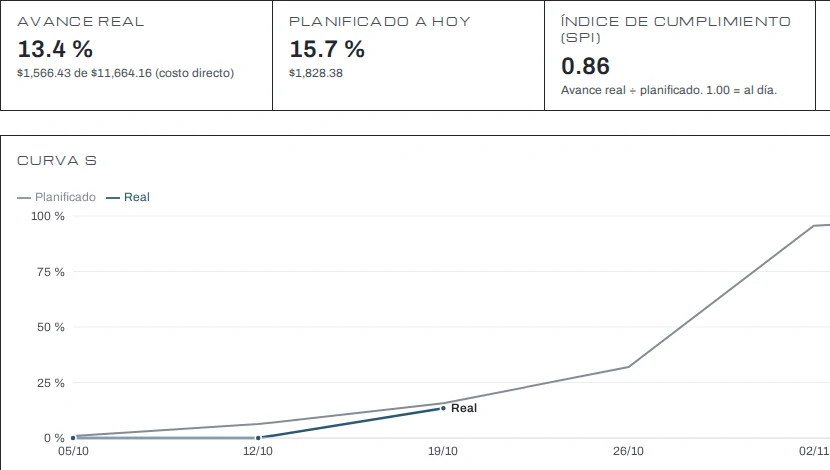Click the '0.86' SPI value

(585, 66)
